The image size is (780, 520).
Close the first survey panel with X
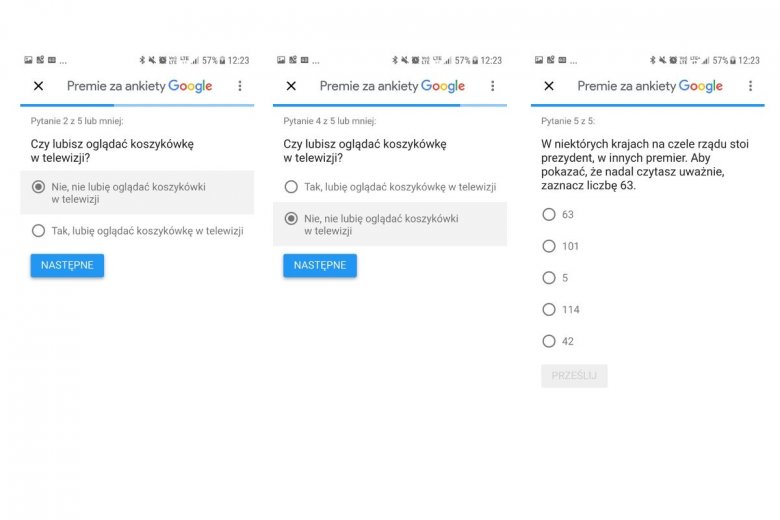[x=38, y=86]
